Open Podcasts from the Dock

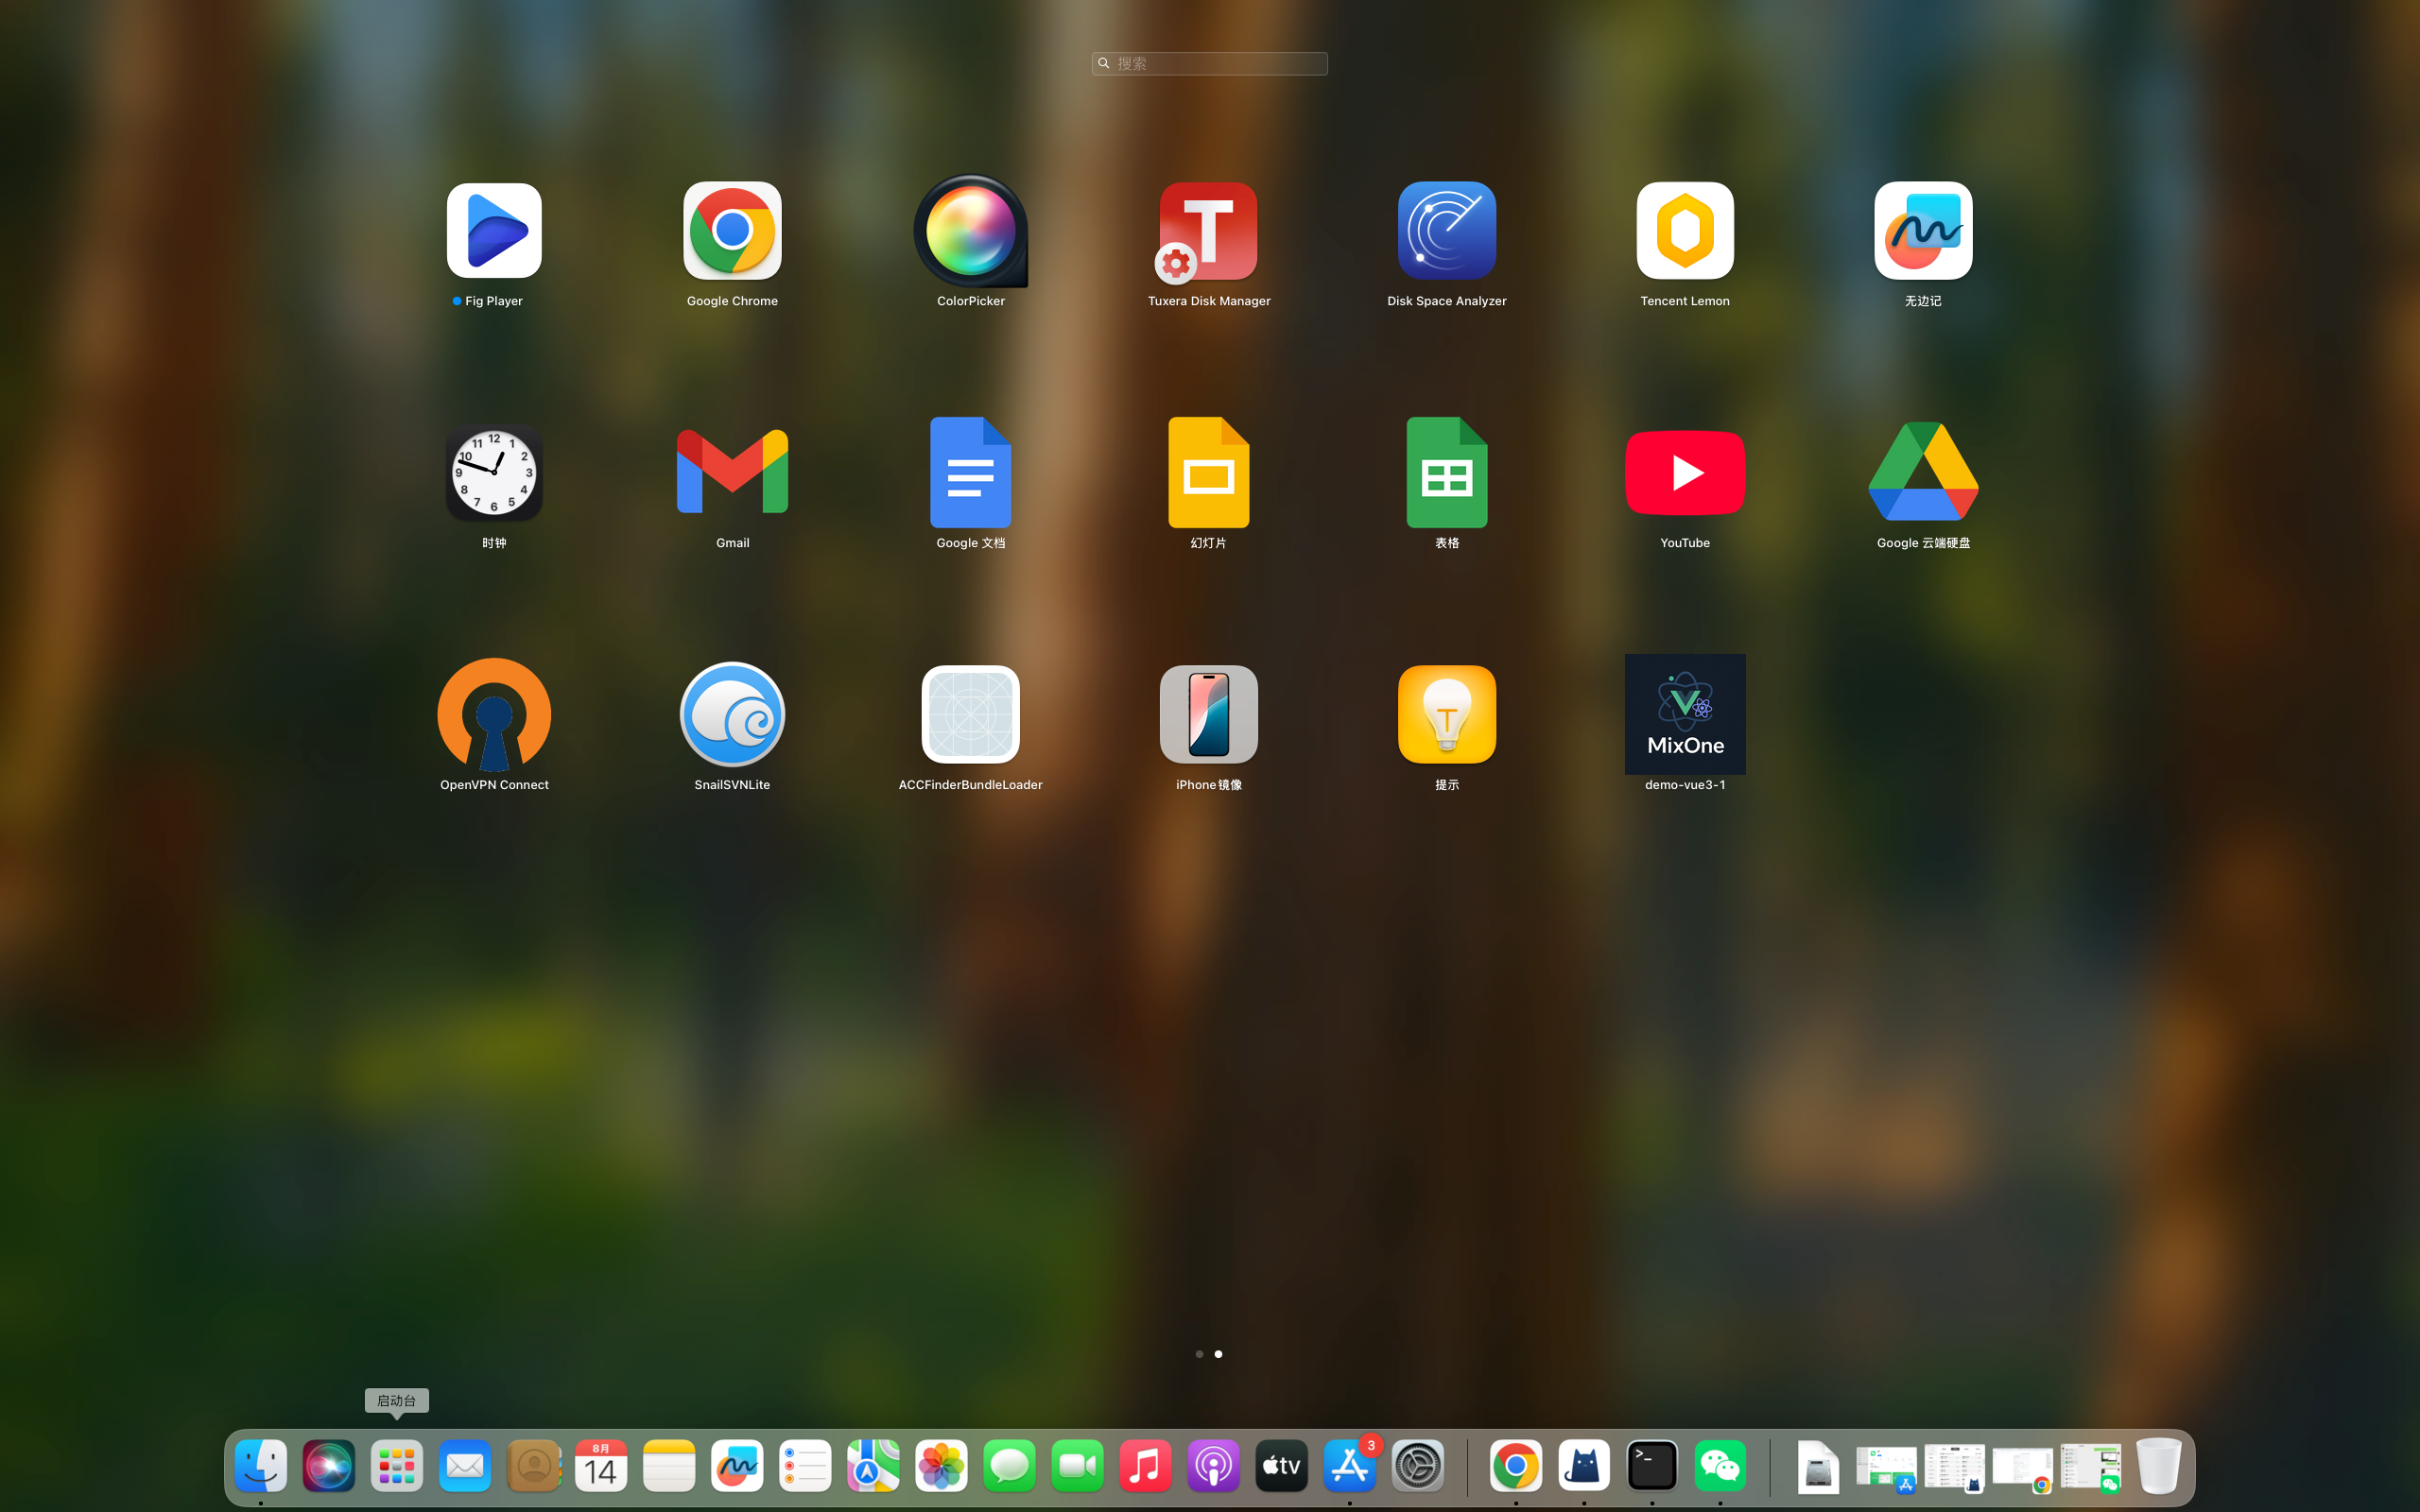1213,1466
